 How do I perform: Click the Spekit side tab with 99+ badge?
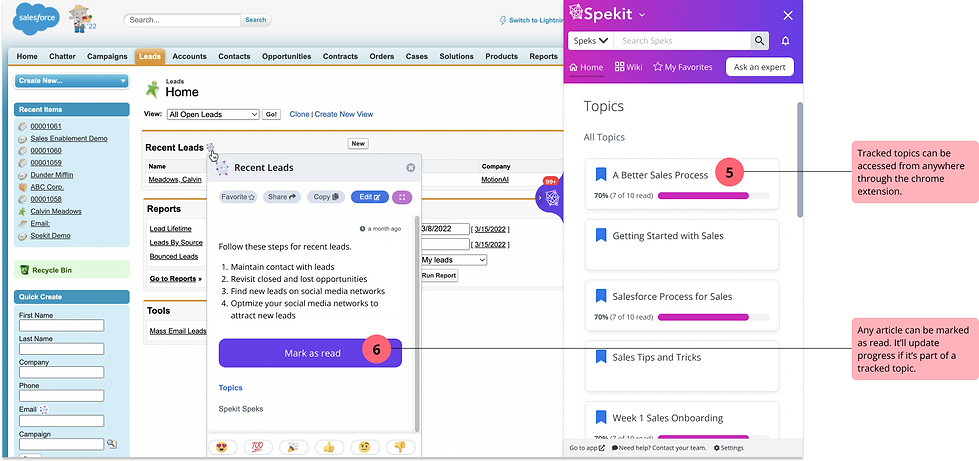pyautogui.click(x=550, y=199)
